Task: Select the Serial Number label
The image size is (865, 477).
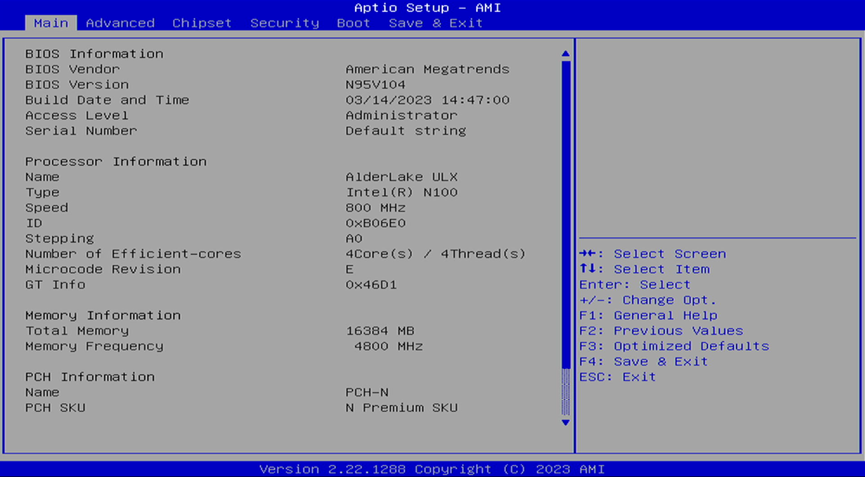Action: [81, 131]
